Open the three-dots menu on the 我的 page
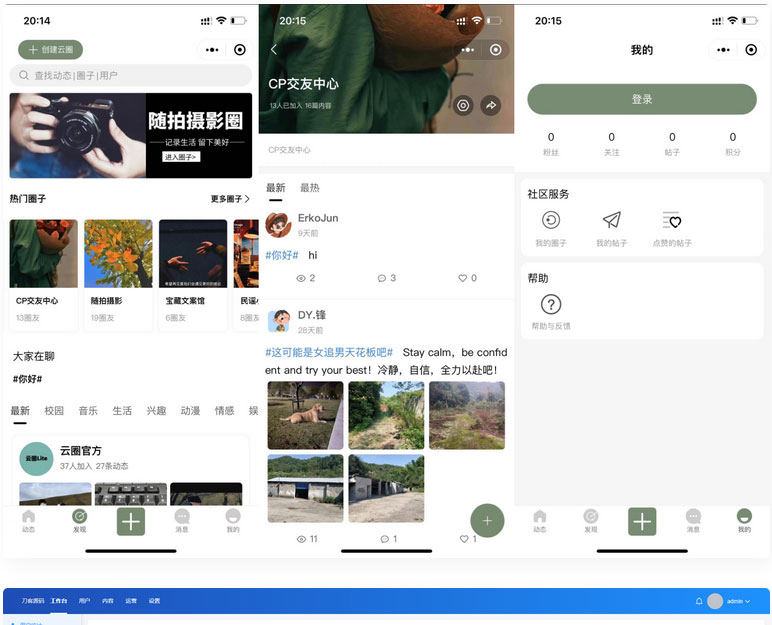The width and height of the screenshot is (772, 625). click(723, 50)
